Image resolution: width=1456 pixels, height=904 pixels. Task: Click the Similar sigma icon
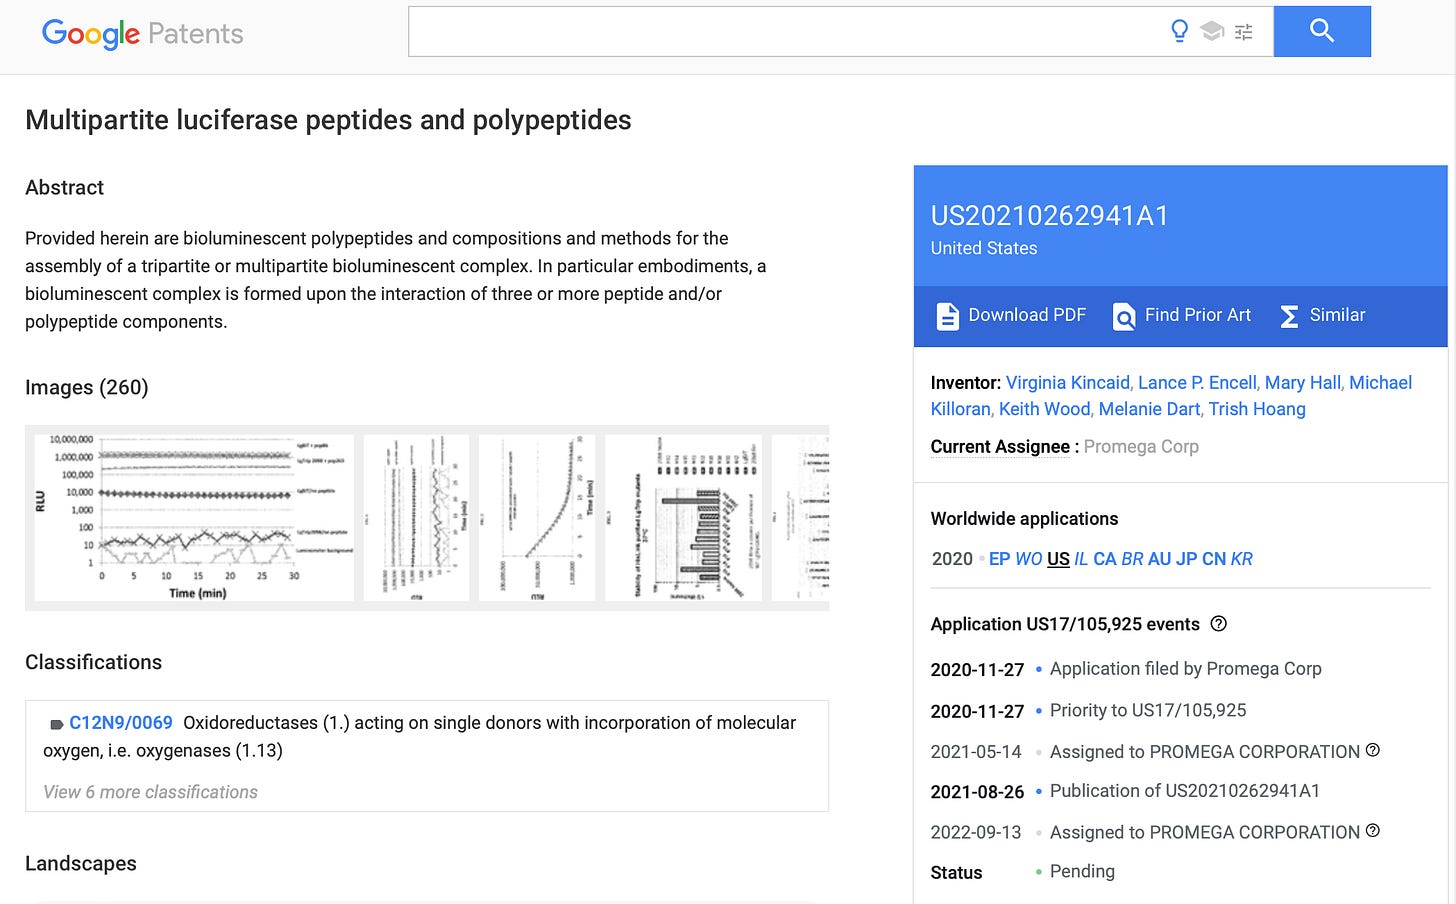click(1290, 316)
